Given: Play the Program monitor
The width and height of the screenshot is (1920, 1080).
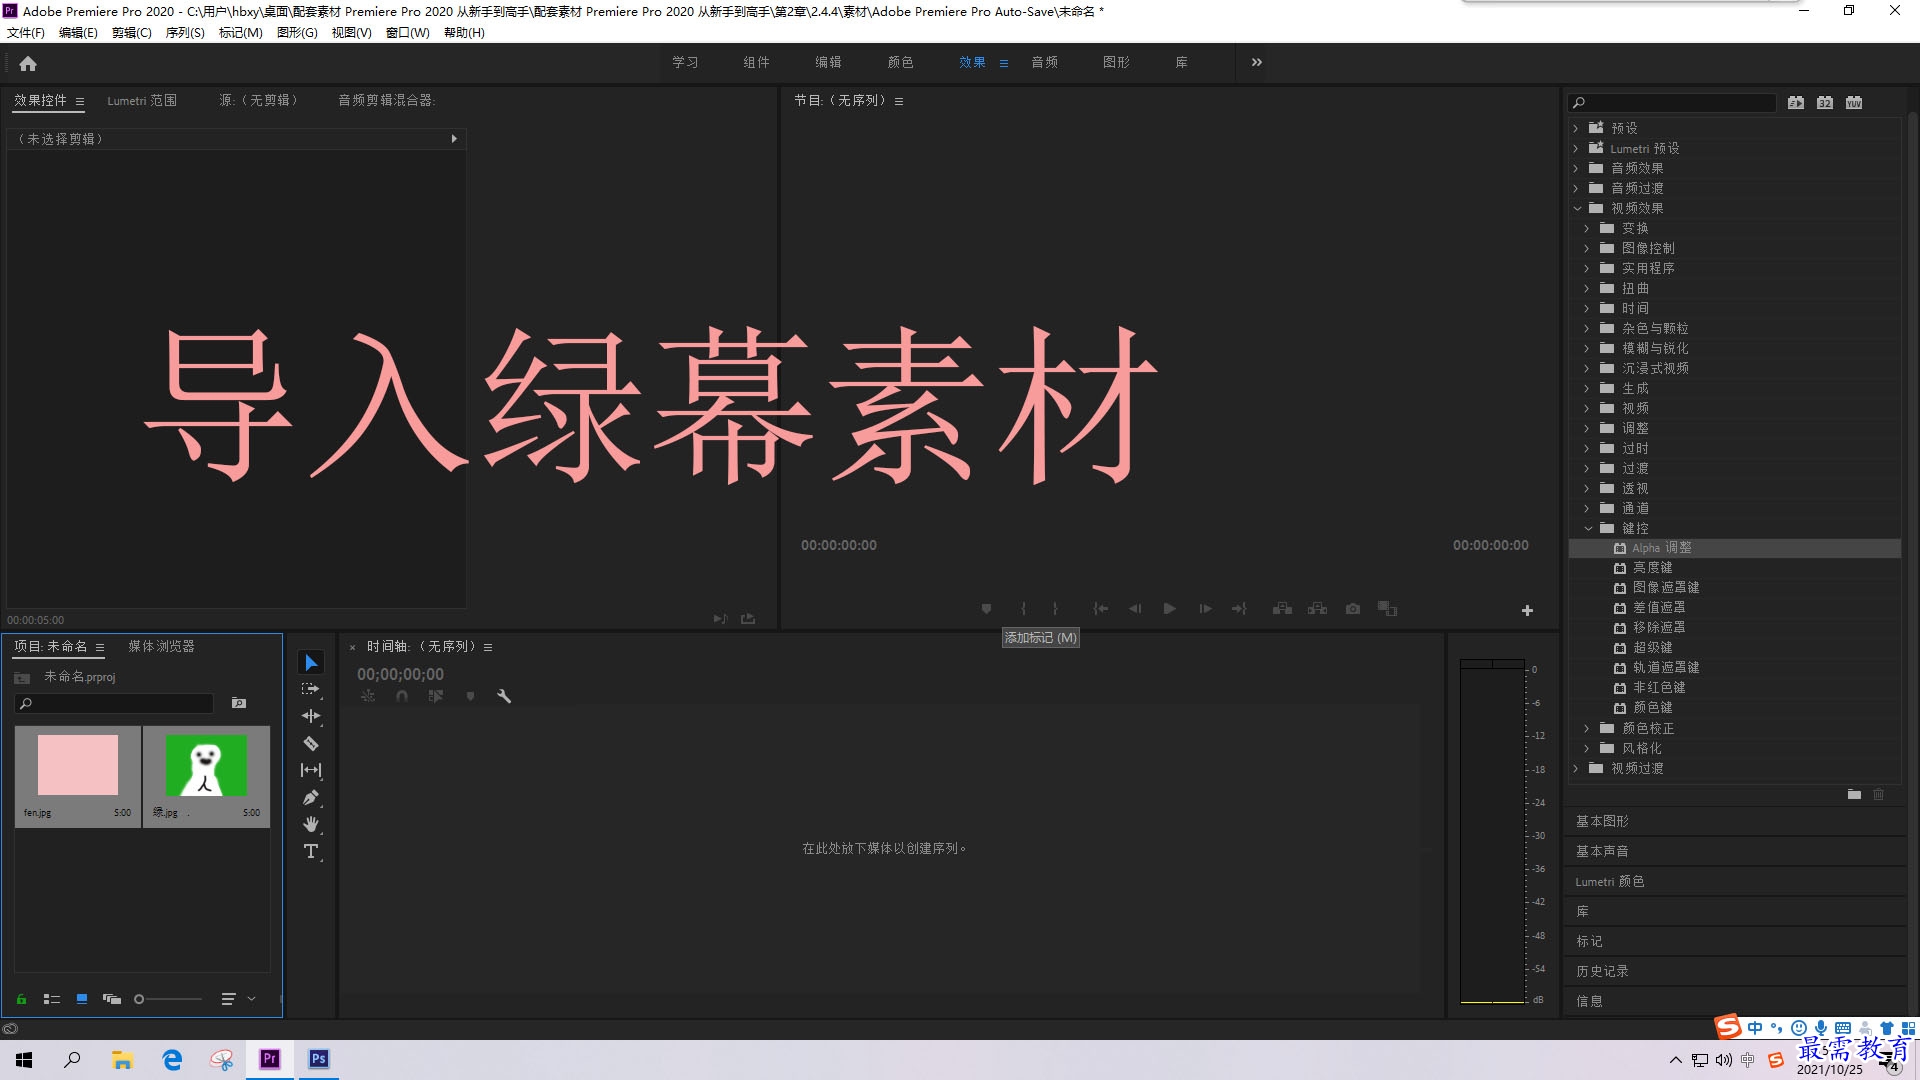Looking at the screenshot, I should 1169,608.
